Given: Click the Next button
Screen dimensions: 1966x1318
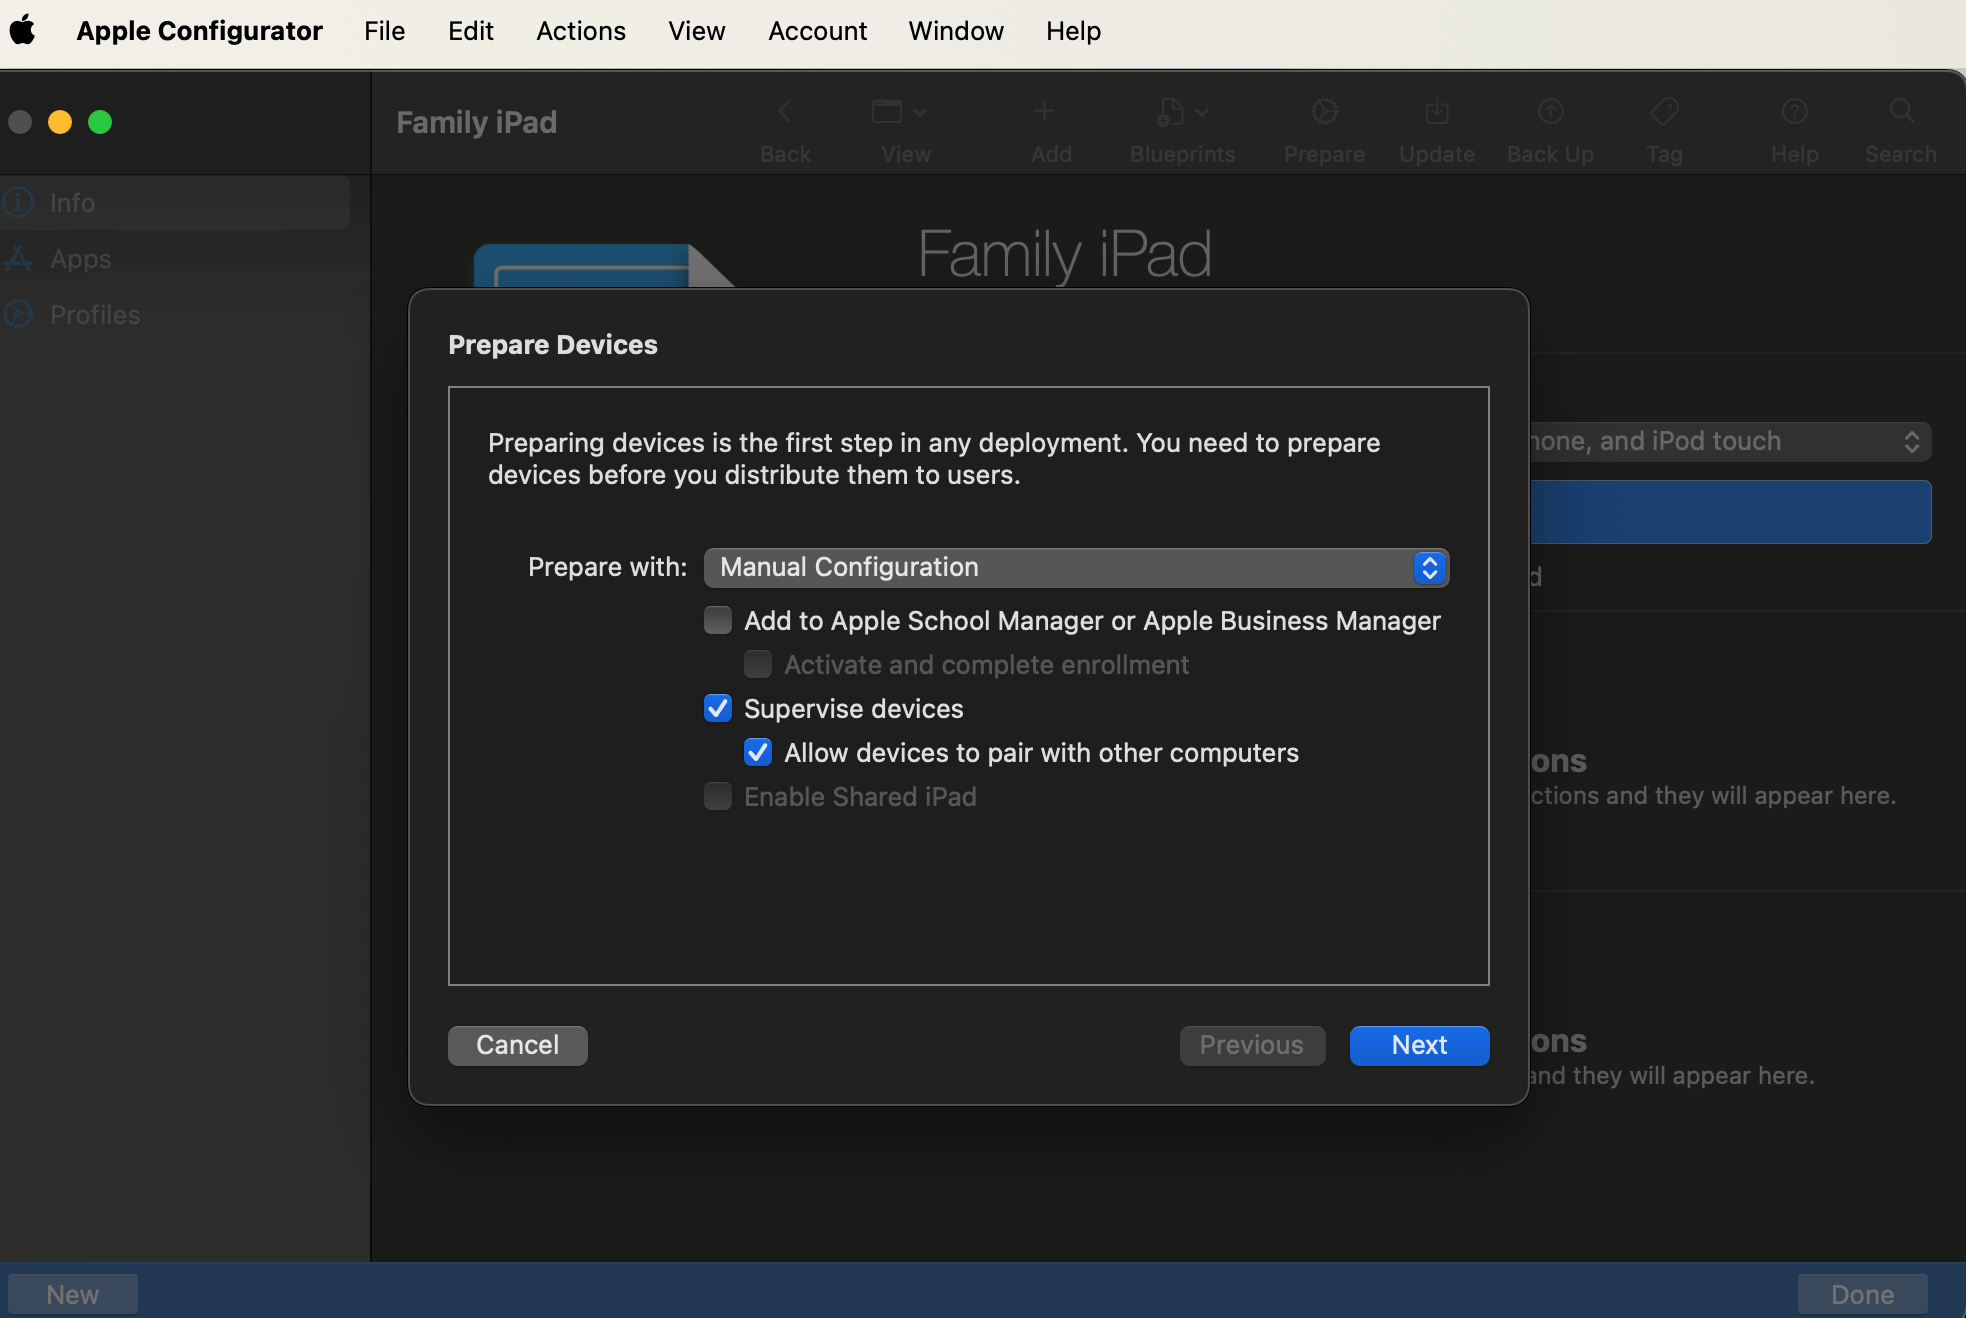Looking at the screenshot, I should [1418, 1045].
